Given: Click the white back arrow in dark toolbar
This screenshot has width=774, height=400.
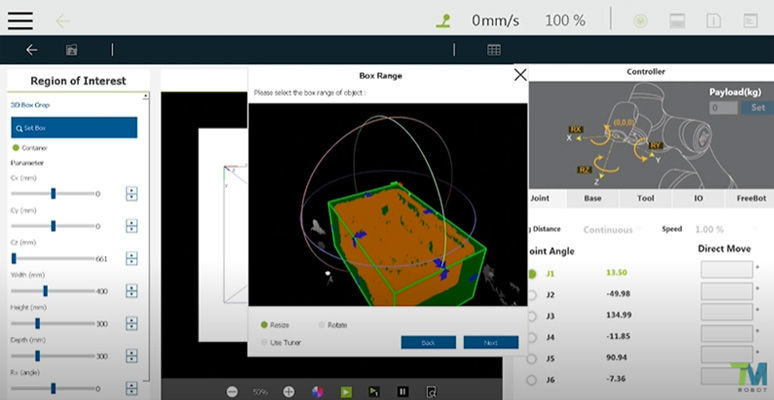Looking at the screenshot, I should (x=32, y=49).
